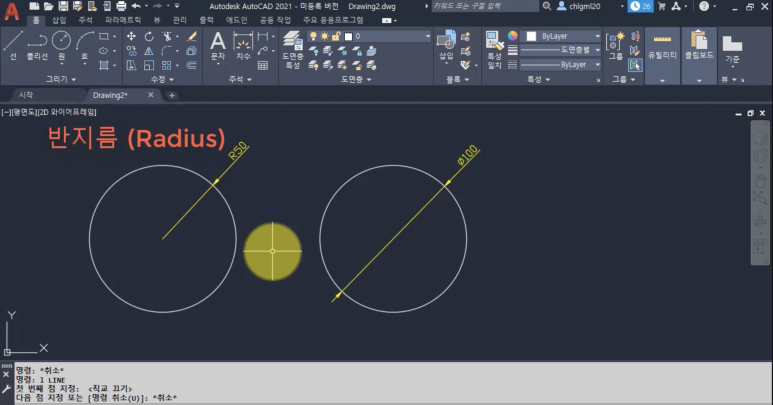
Task: Activate the Rectangular Array tool
Action: pyautogui.click(x=167, y=65)
